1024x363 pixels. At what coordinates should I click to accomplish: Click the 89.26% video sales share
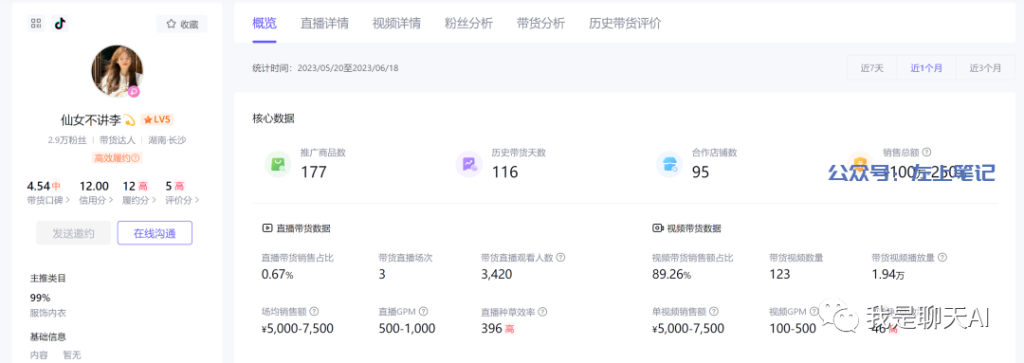click(671, 274)
